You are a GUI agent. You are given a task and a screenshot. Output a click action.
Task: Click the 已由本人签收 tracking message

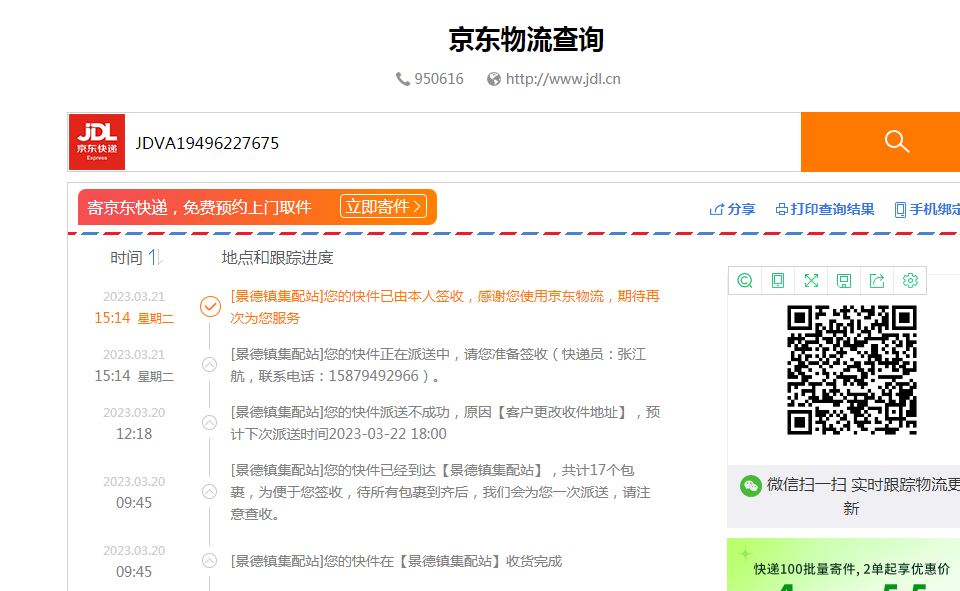click(445, 307)
